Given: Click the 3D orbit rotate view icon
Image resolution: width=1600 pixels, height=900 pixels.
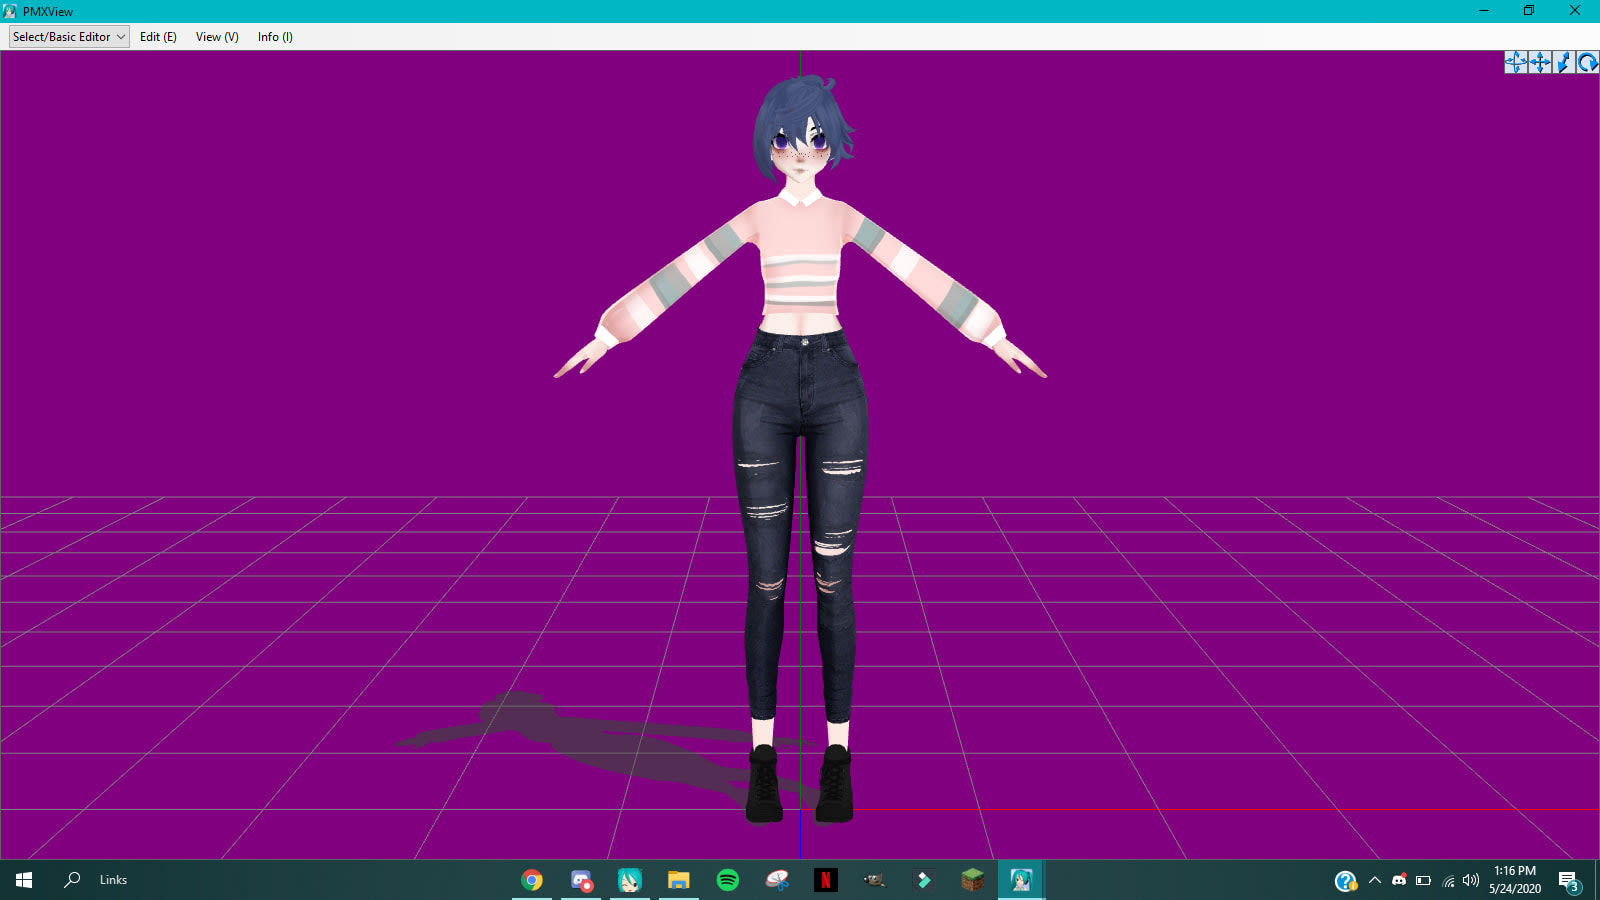Looking at the screenshot, I should click(1516, 62).
